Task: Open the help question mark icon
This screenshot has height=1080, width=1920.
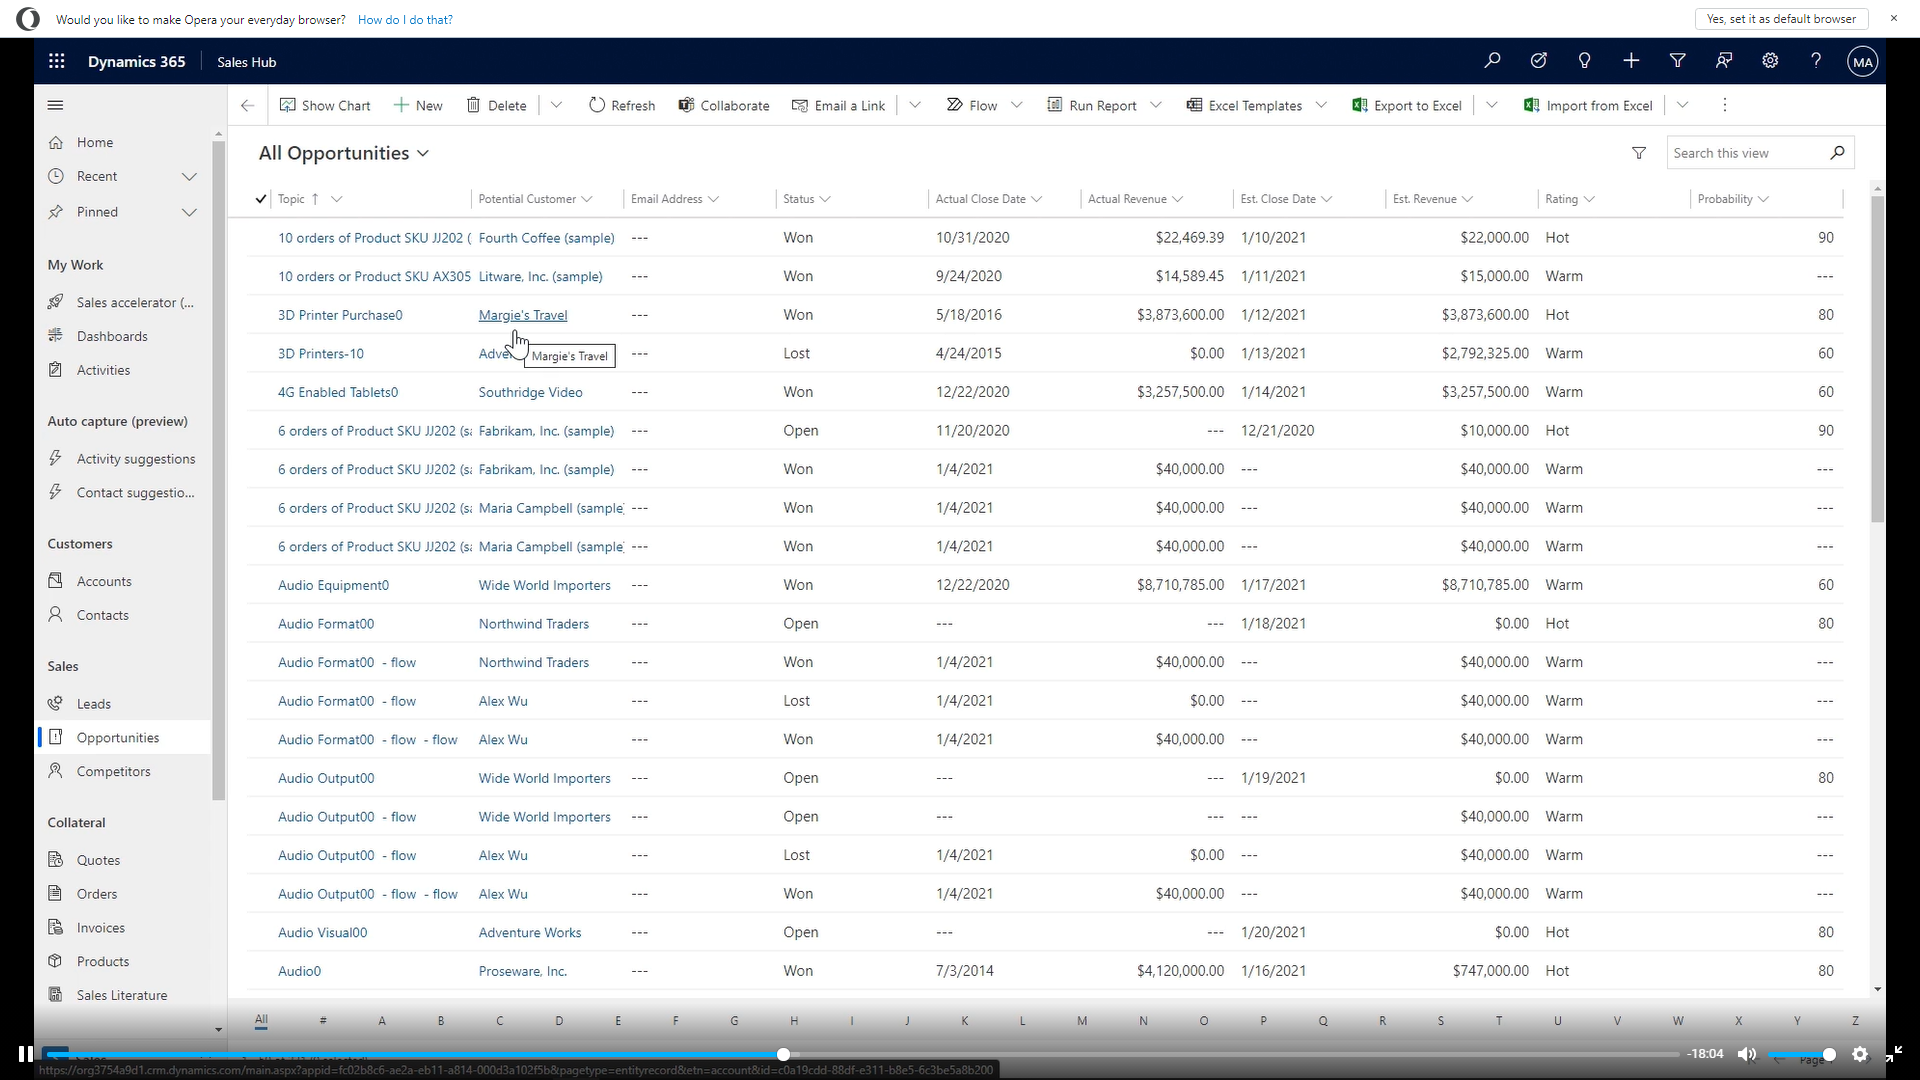Action: coord(1816,61)
